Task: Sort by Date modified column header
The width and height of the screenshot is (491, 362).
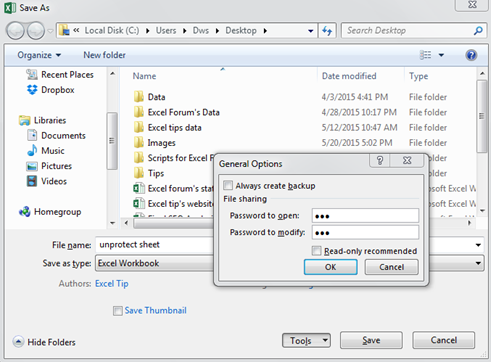Action: (x=349, y=76)
